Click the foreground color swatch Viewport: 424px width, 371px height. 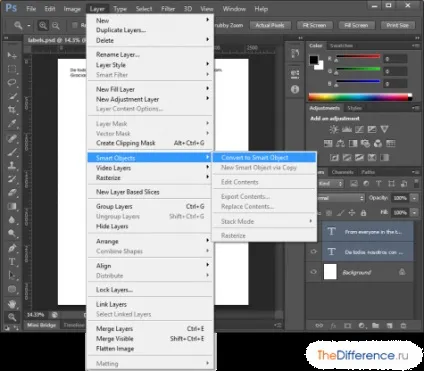[314, 60]
